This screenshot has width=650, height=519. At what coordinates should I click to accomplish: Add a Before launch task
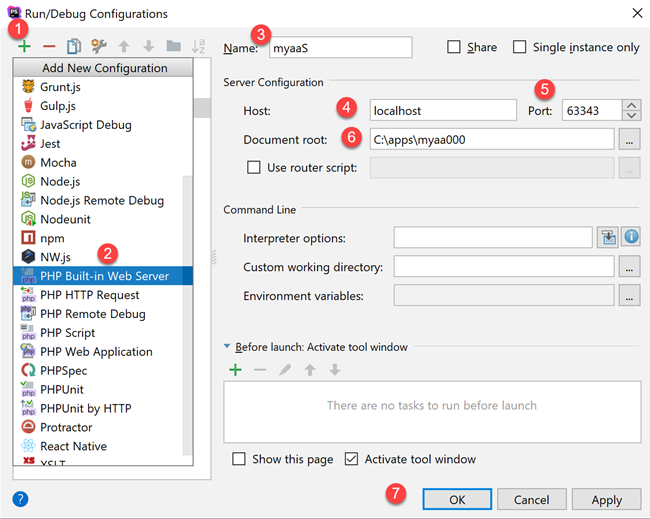pyautogui.click(x=235, y=369)
